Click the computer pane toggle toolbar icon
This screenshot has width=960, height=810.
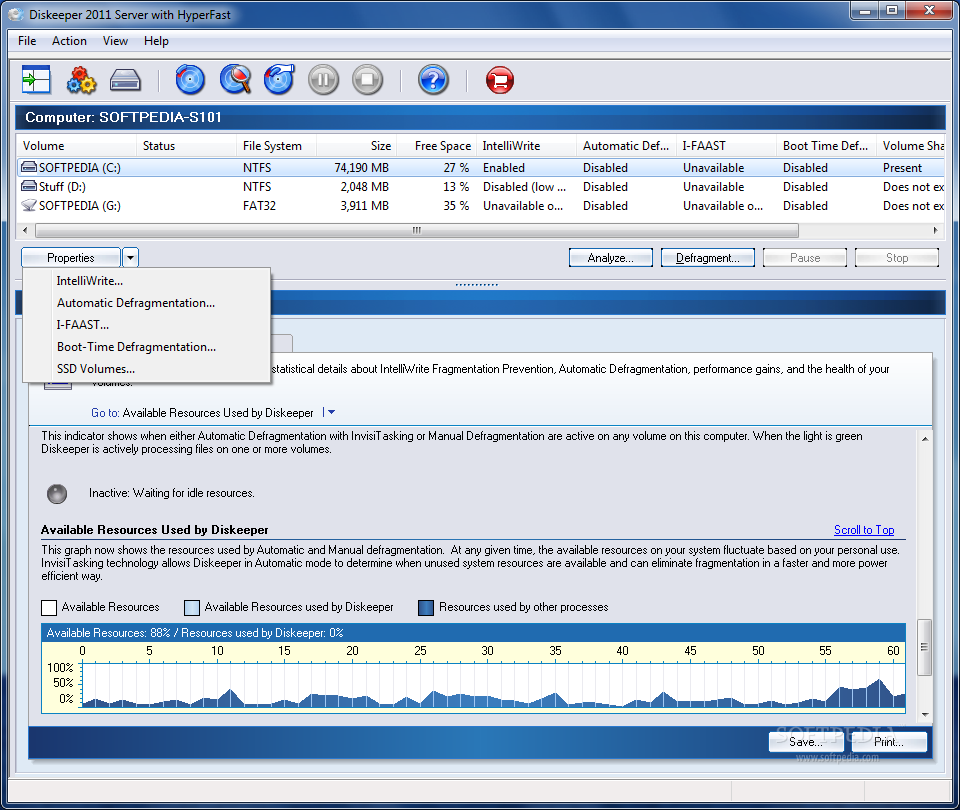click(36, 80)
